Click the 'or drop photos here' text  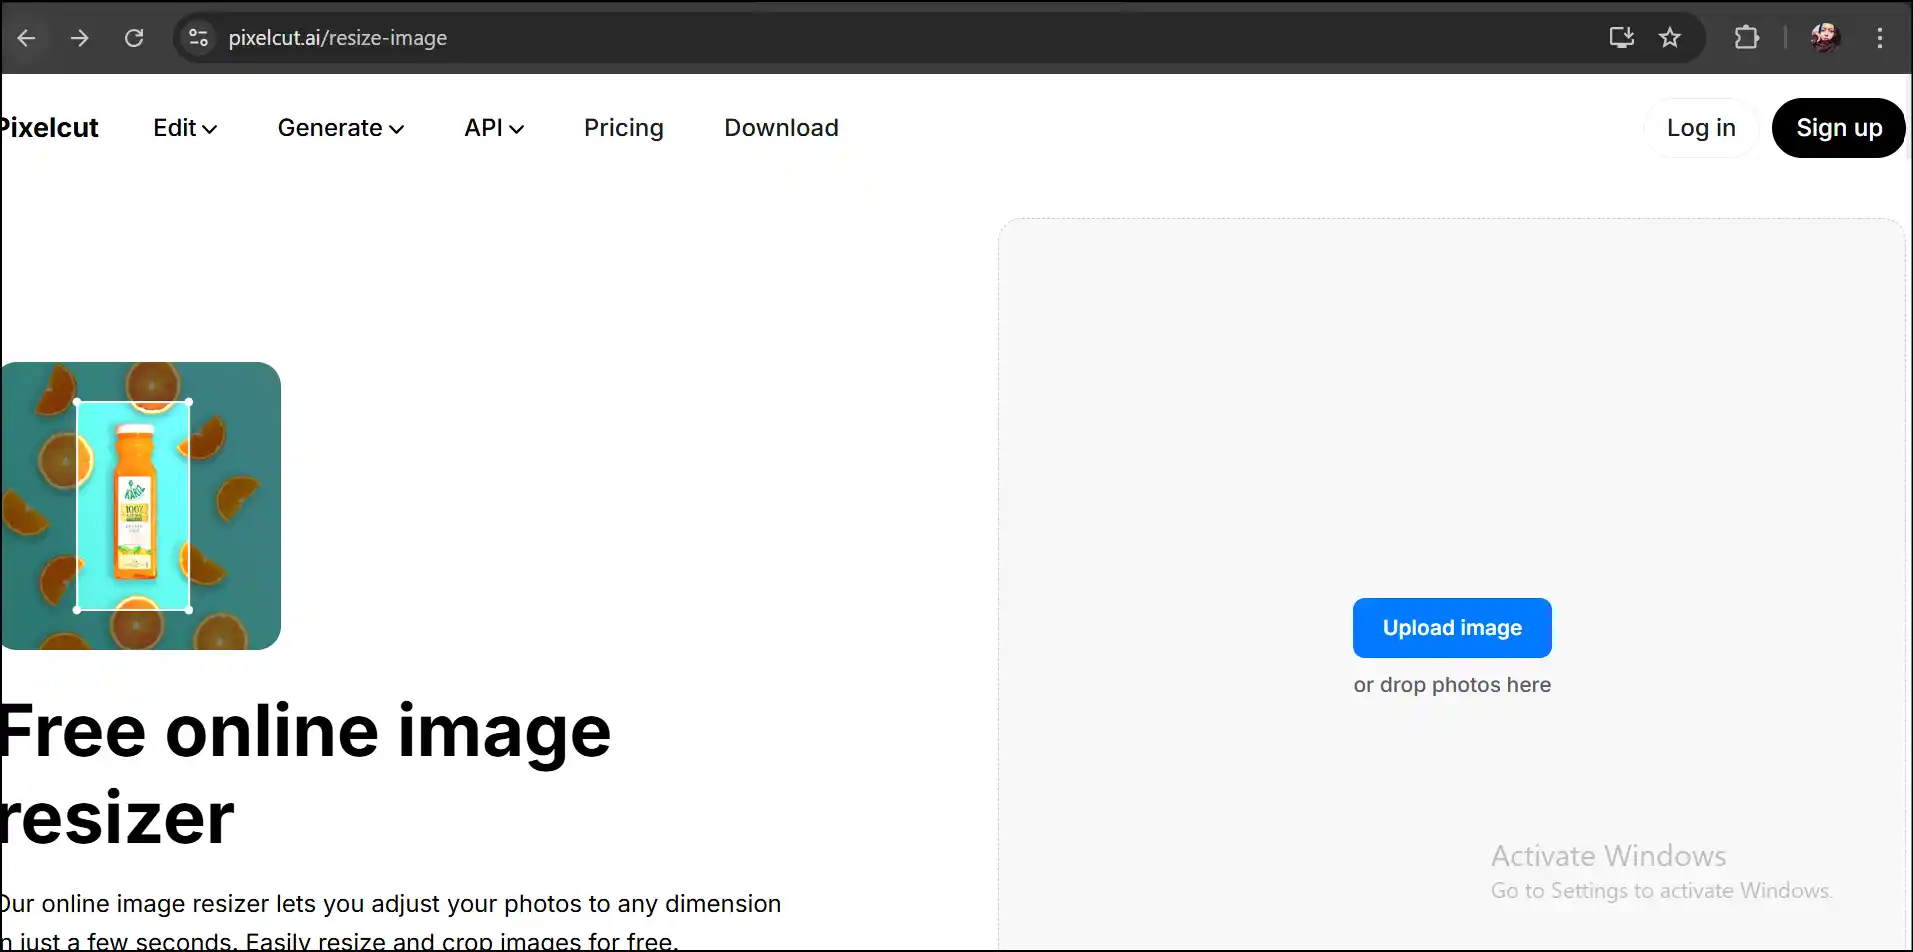tap(1452, 685)
